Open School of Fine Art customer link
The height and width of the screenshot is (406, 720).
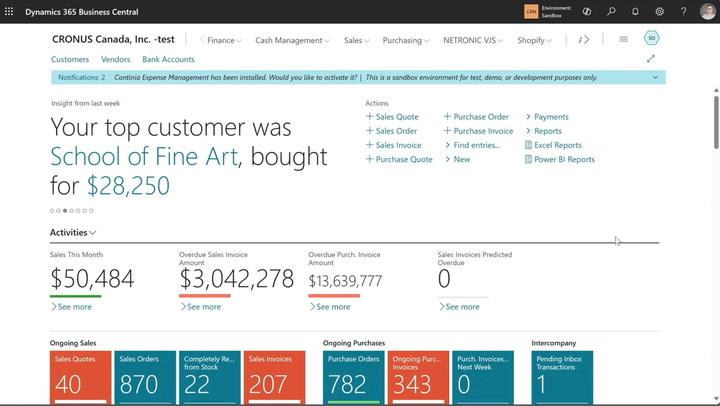[144, 157]
